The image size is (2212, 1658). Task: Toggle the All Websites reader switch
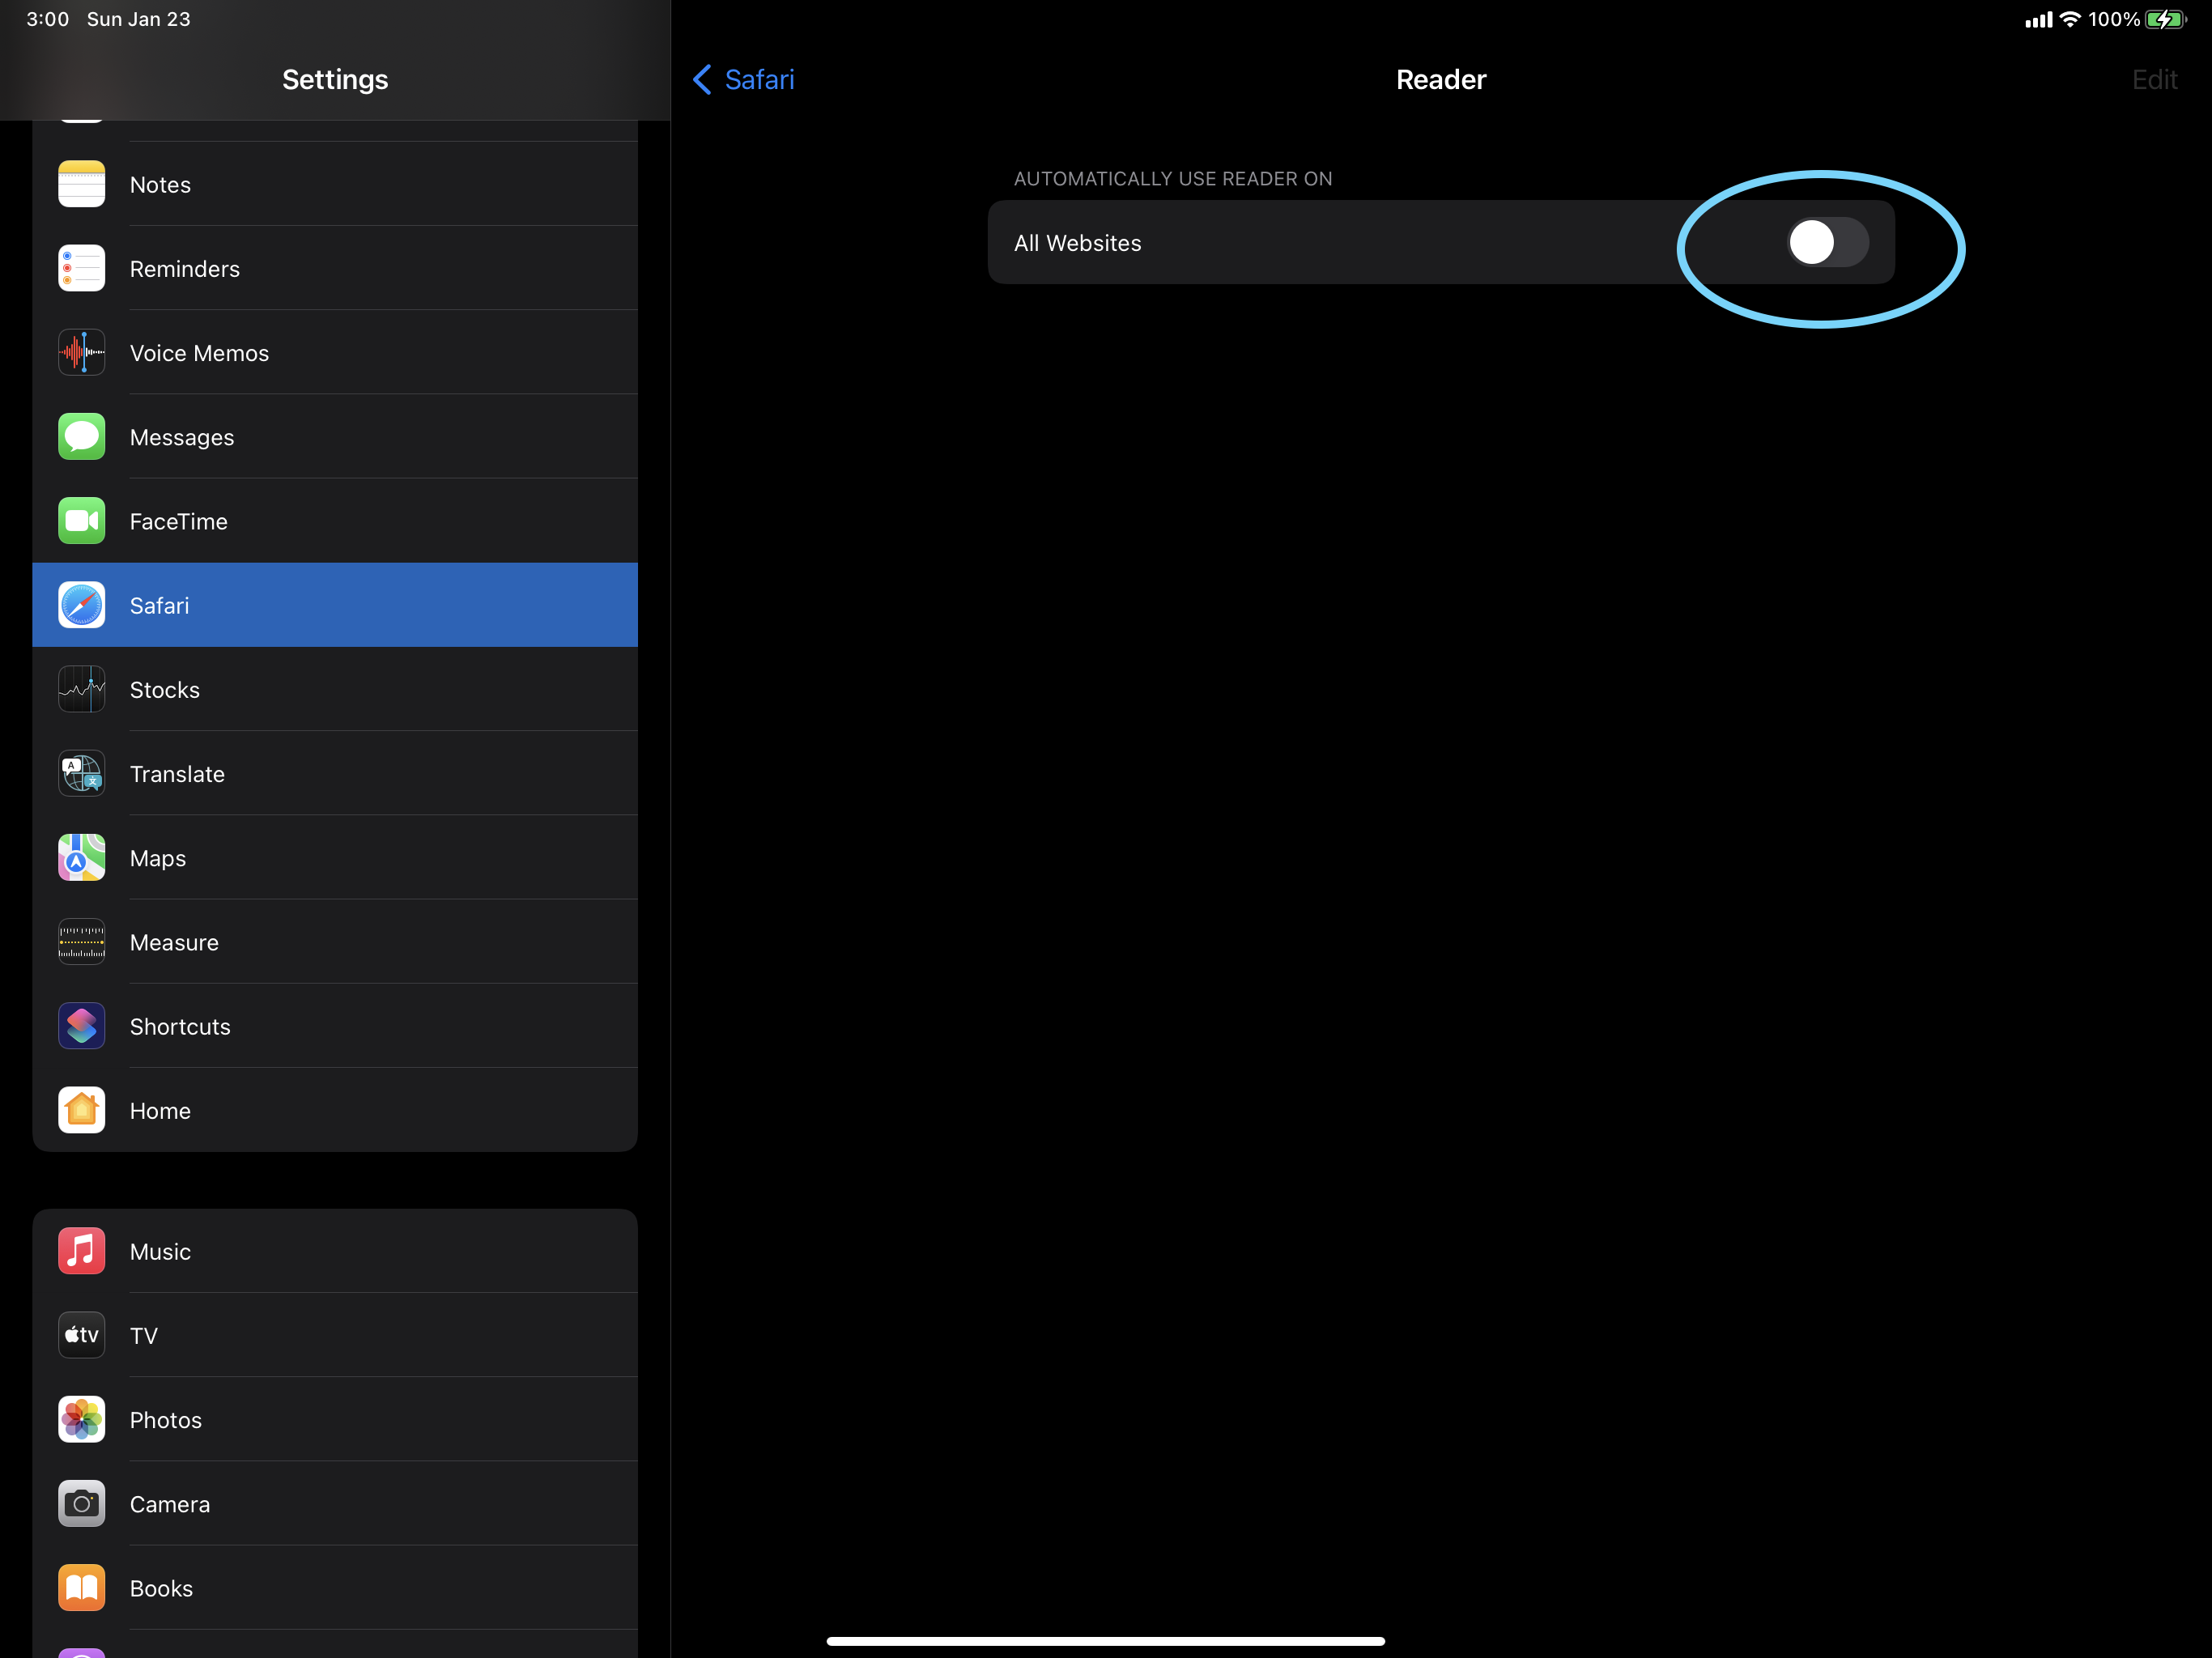click(x=1827, y=242)
